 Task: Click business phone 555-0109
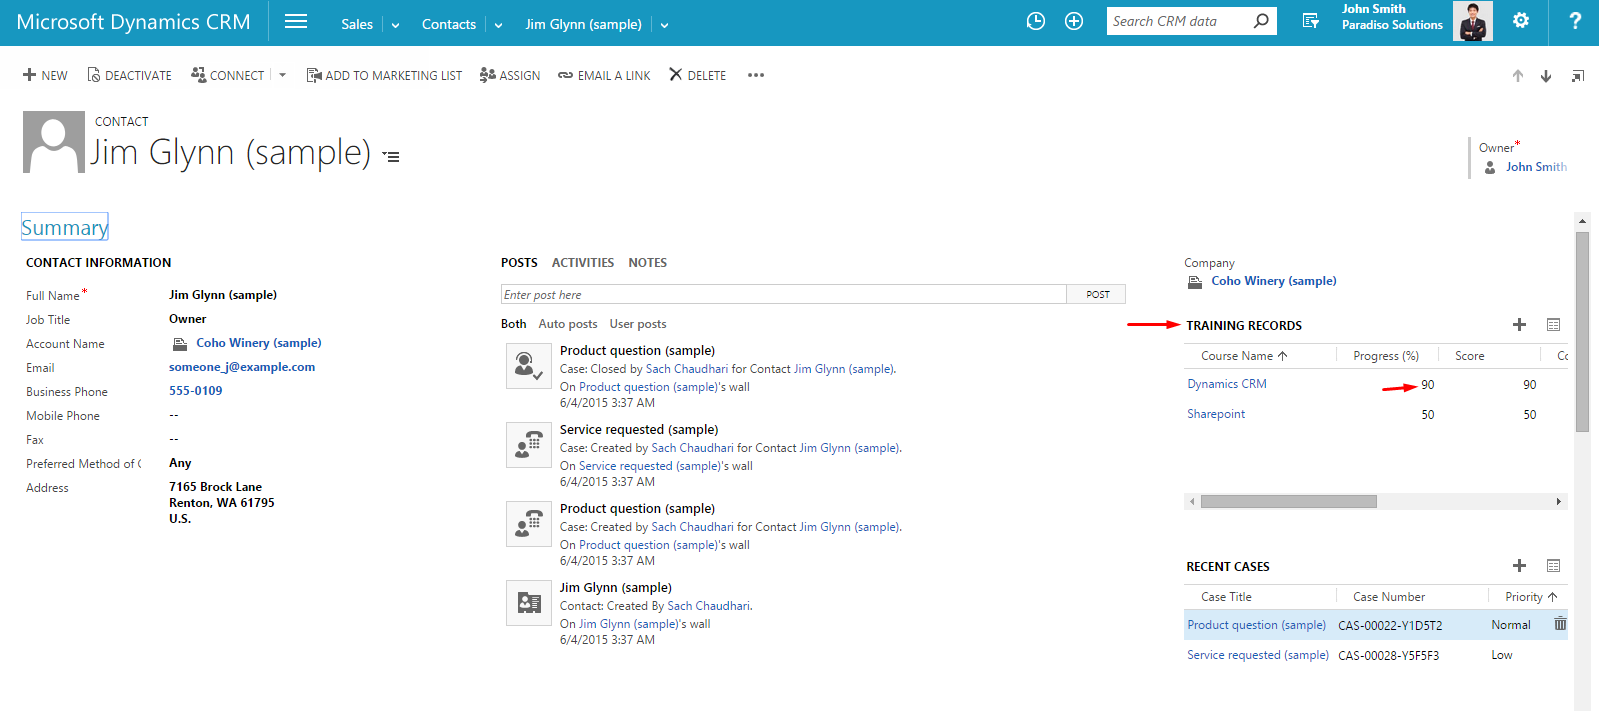[196, 391]
